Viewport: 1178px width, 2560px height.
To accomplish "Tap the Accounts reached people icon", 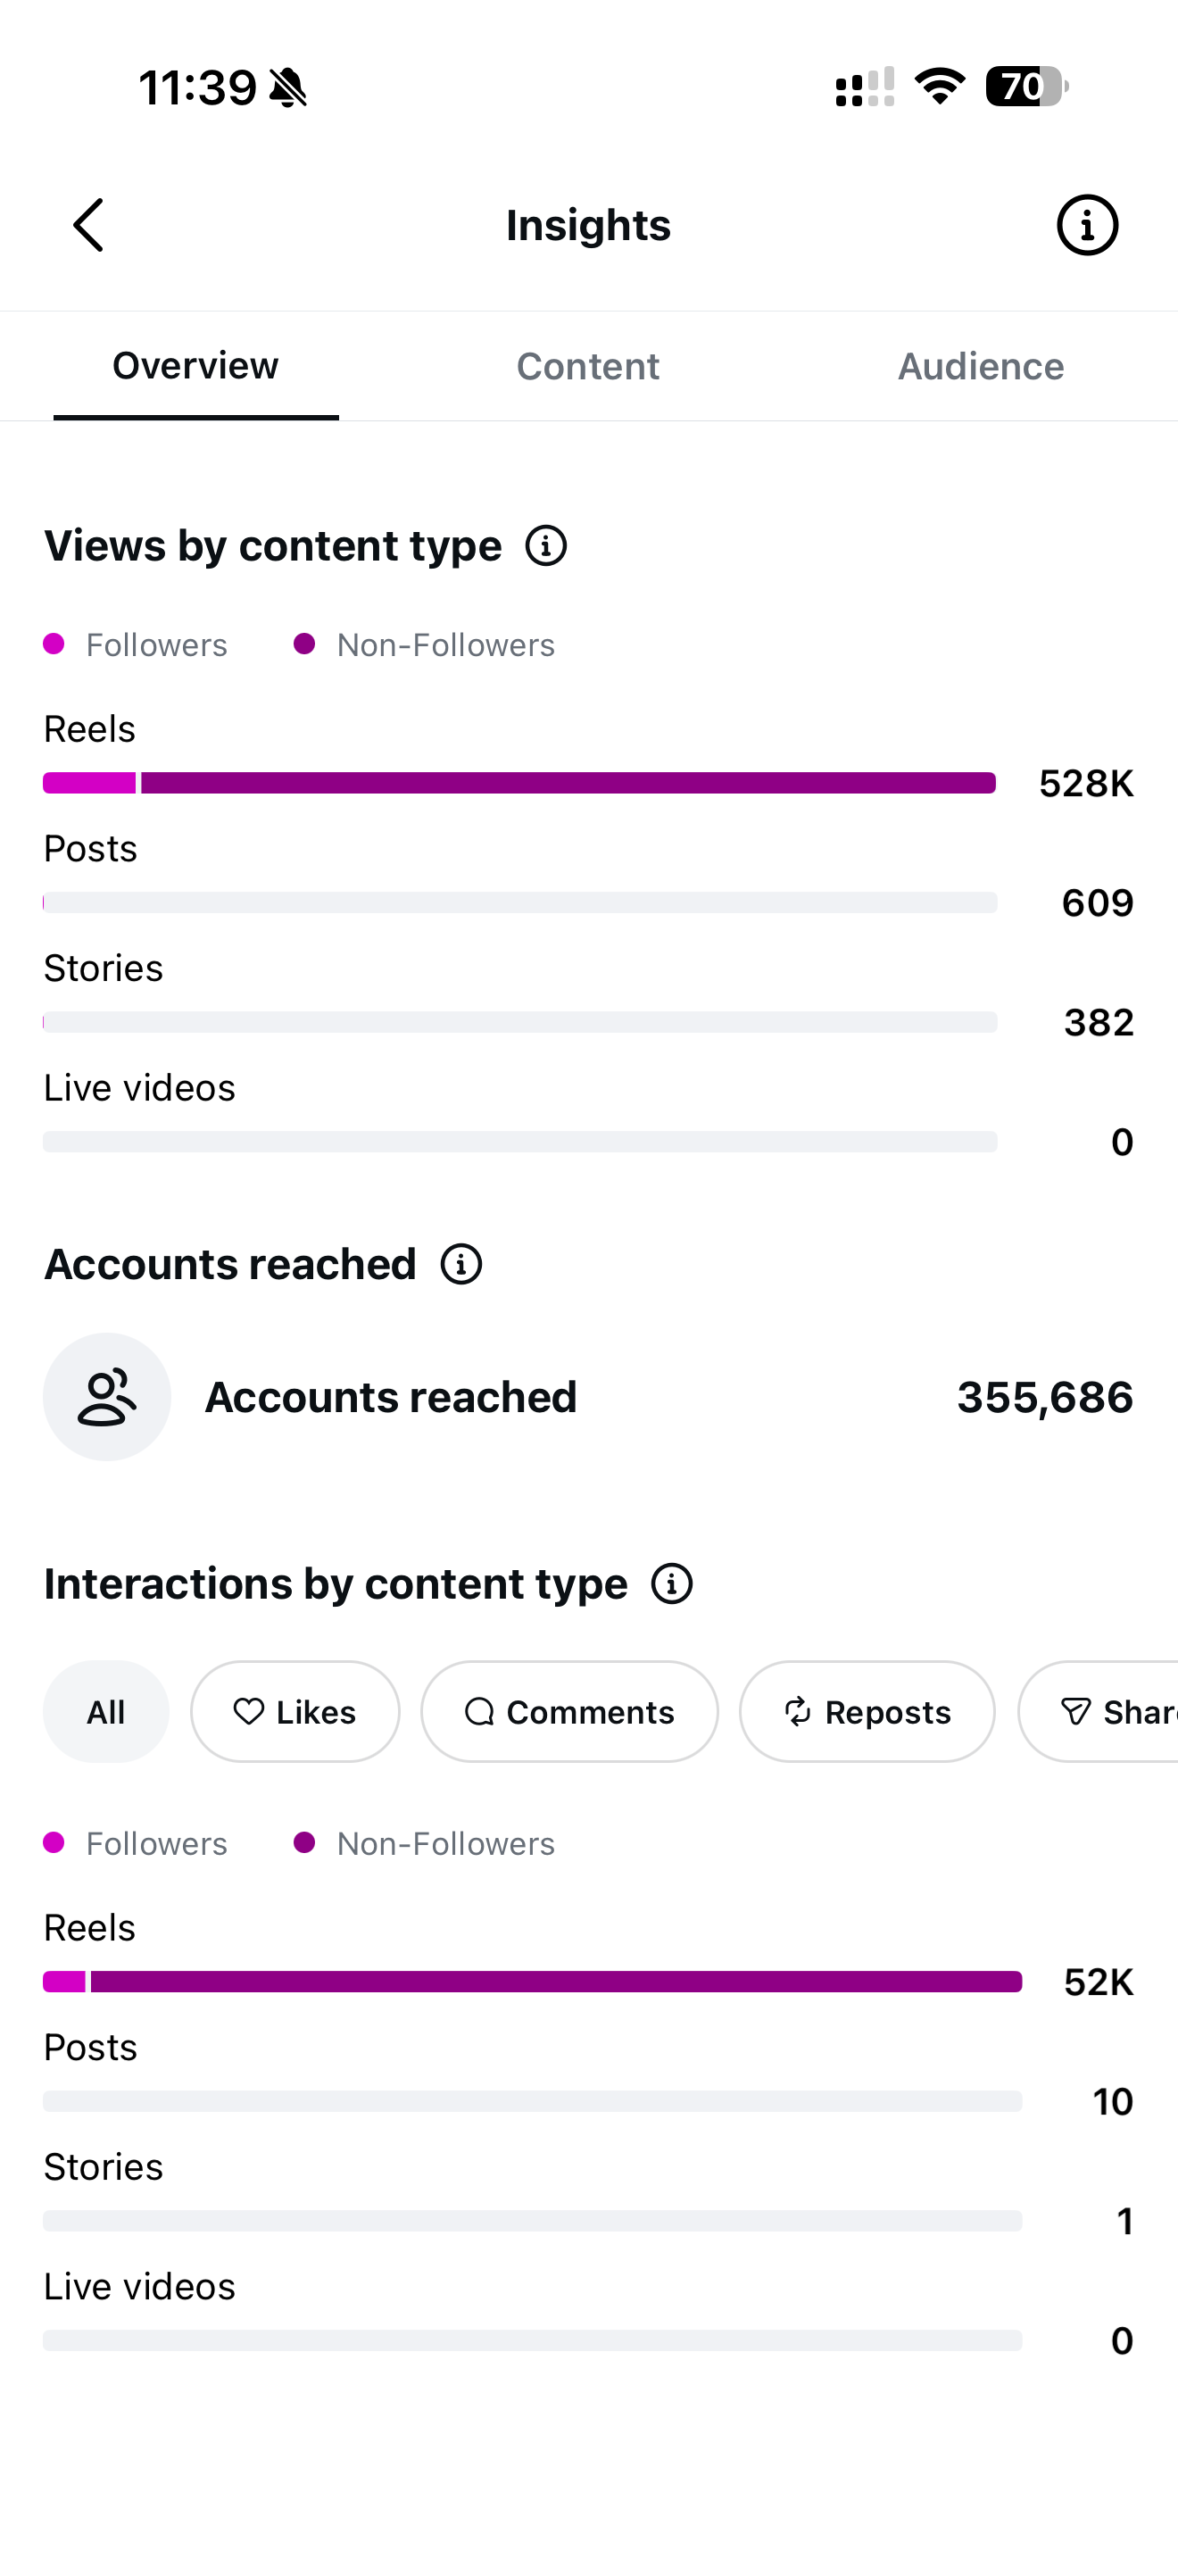I will tap(107, 1396).
